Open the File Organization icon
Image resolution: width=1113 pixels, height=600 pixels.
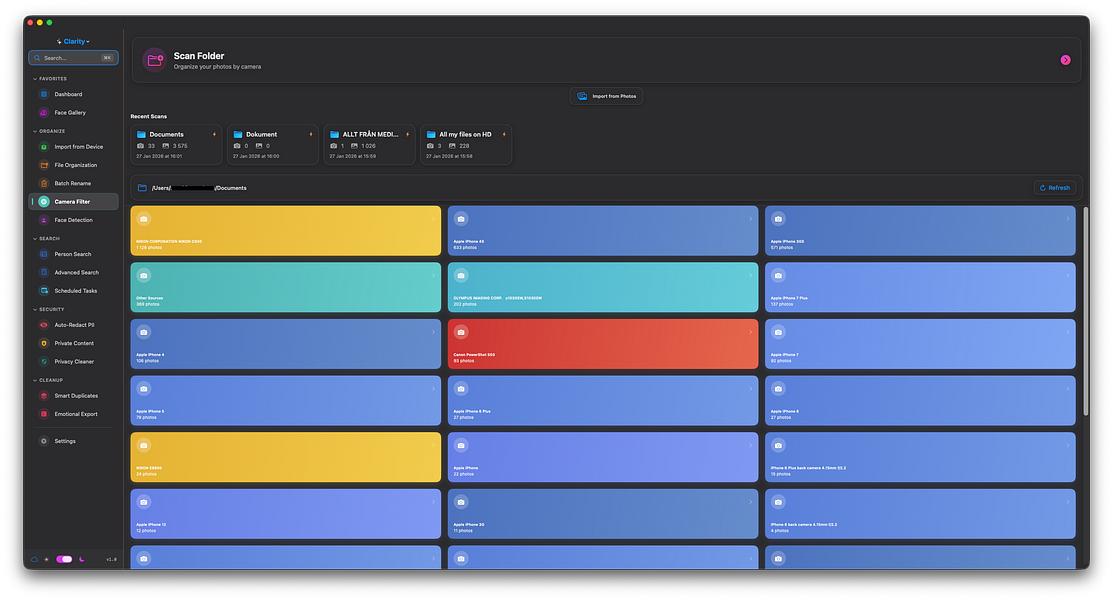tap(43, 165)
